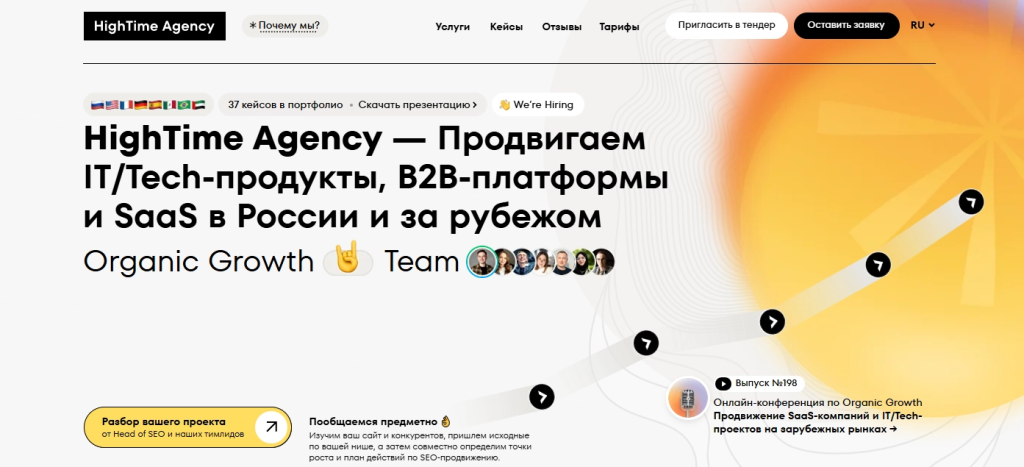Image resolution: width=1024 pixels, height=467 pixels.
Task: Open the Услуги menu item
Action: coord(453,27)
